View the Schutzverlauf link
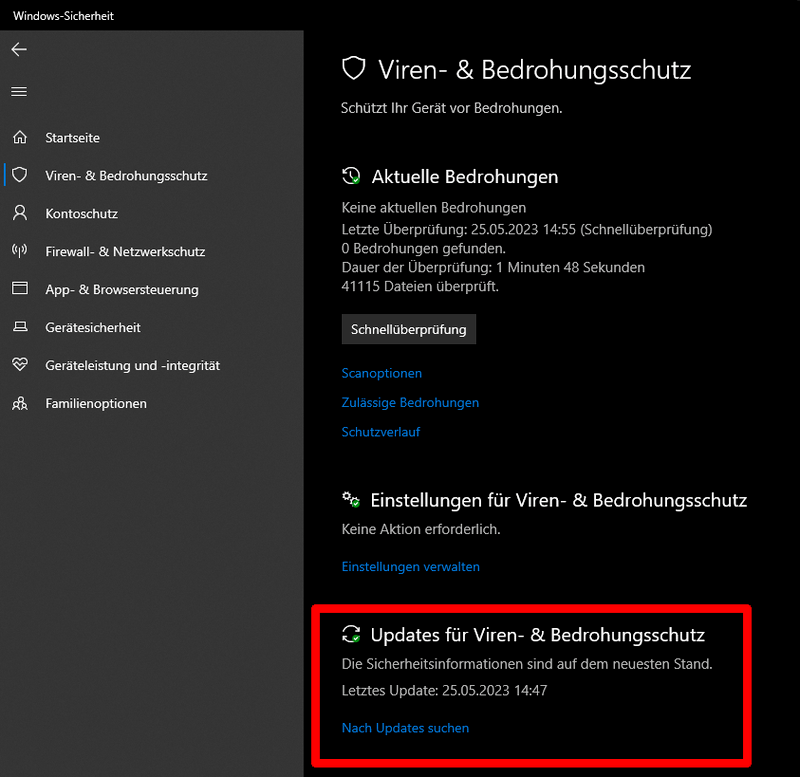The width and height of the screenshot is (800, 777). coord(381,432)
